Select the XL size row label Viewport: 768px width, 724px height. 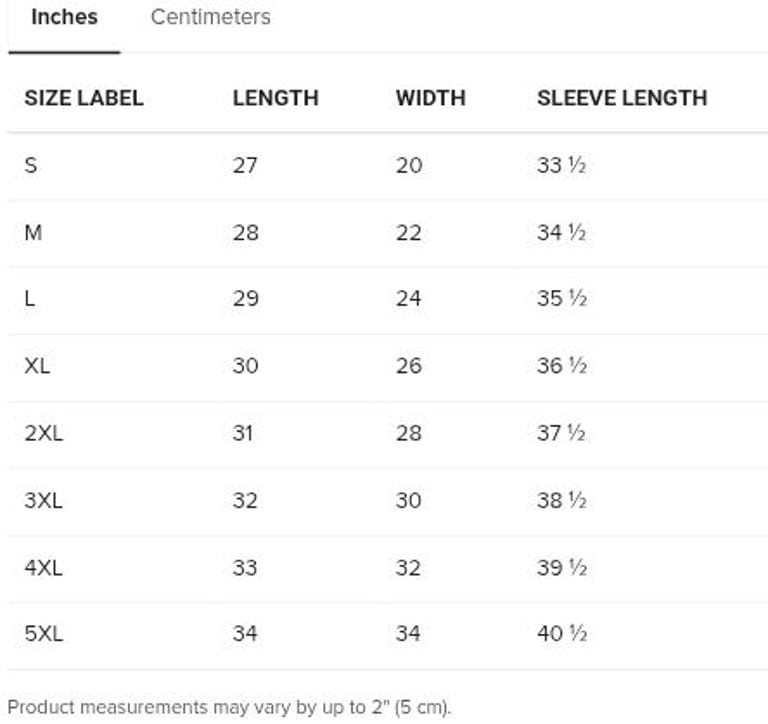37,366
